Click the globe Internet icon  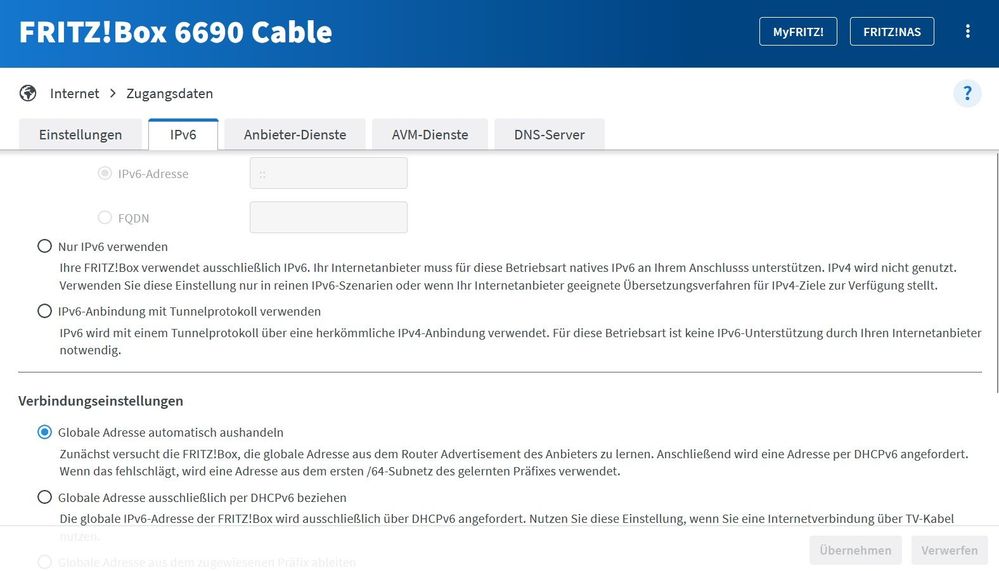28,93
